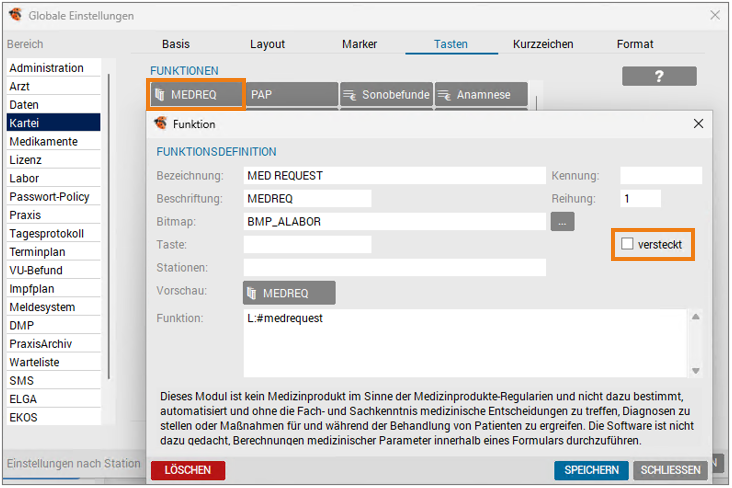The width and height of the screenshot is (732, 488).
Task: Close the Globale Einstellungen window
Action: (715, 15)
